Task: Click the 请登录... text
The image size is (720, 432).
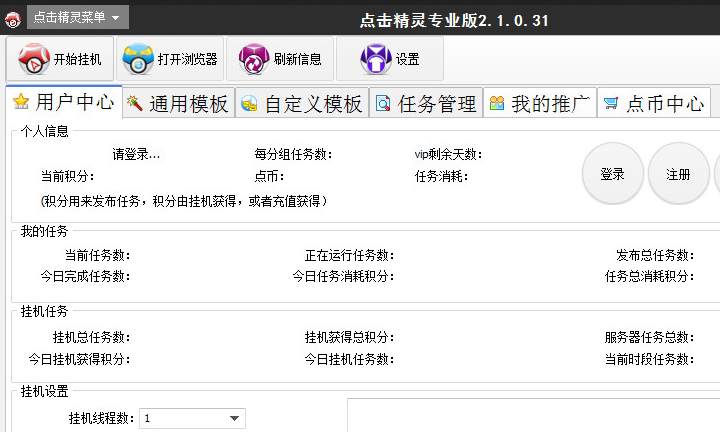Action: pyautogui.click(x=136, y=154)
